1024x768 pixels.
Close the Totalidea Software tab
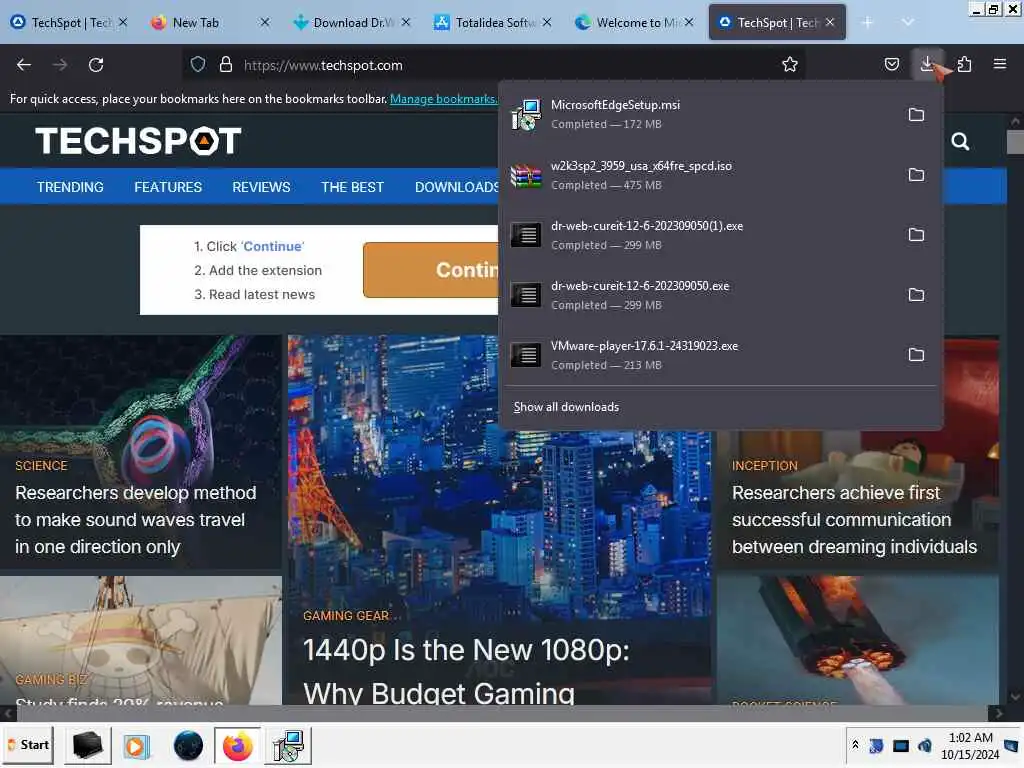547,22
